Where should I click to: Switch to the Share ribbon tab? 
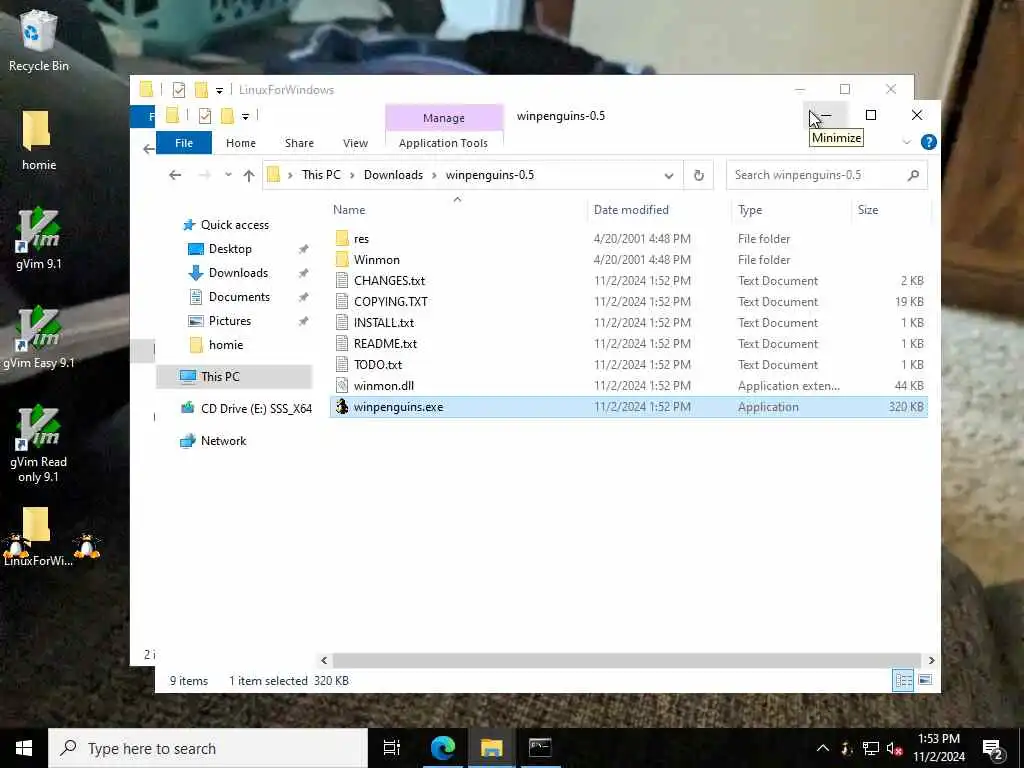pyautogui.click(x=299, y=143)
